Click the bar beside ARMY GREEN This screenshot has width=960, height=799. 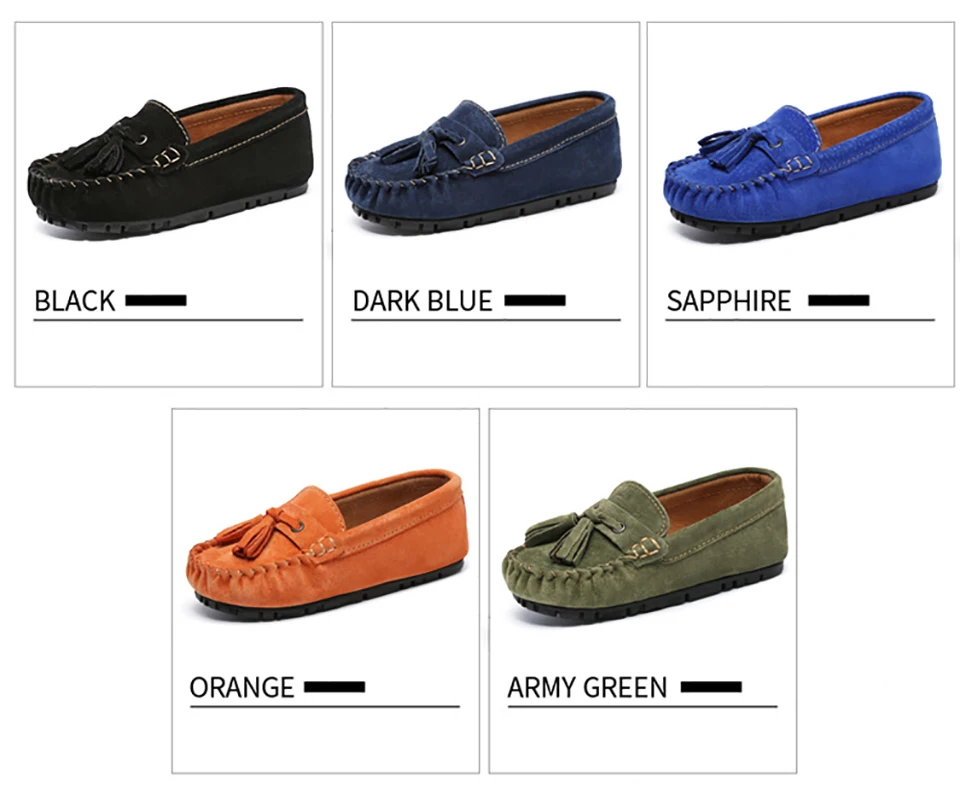[711, 687]
